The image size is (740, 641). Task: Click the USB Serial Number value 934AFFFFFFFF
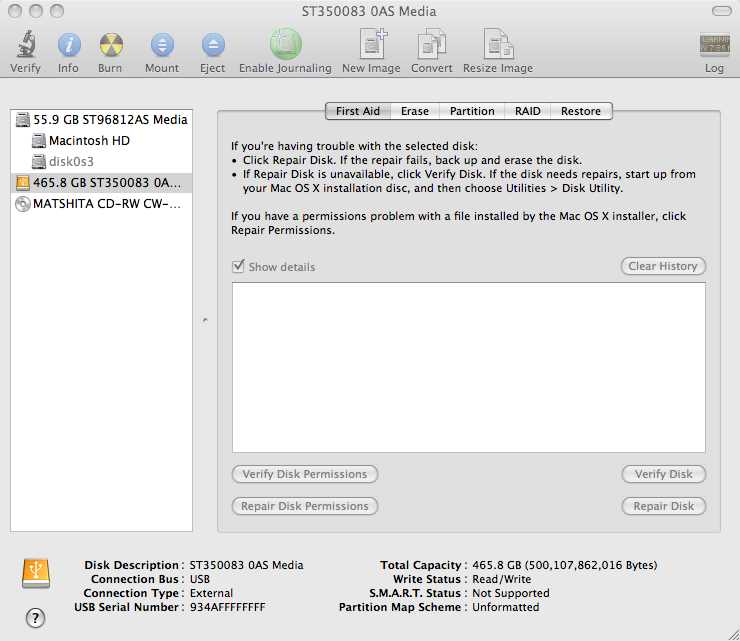click(x=227, y=607)
